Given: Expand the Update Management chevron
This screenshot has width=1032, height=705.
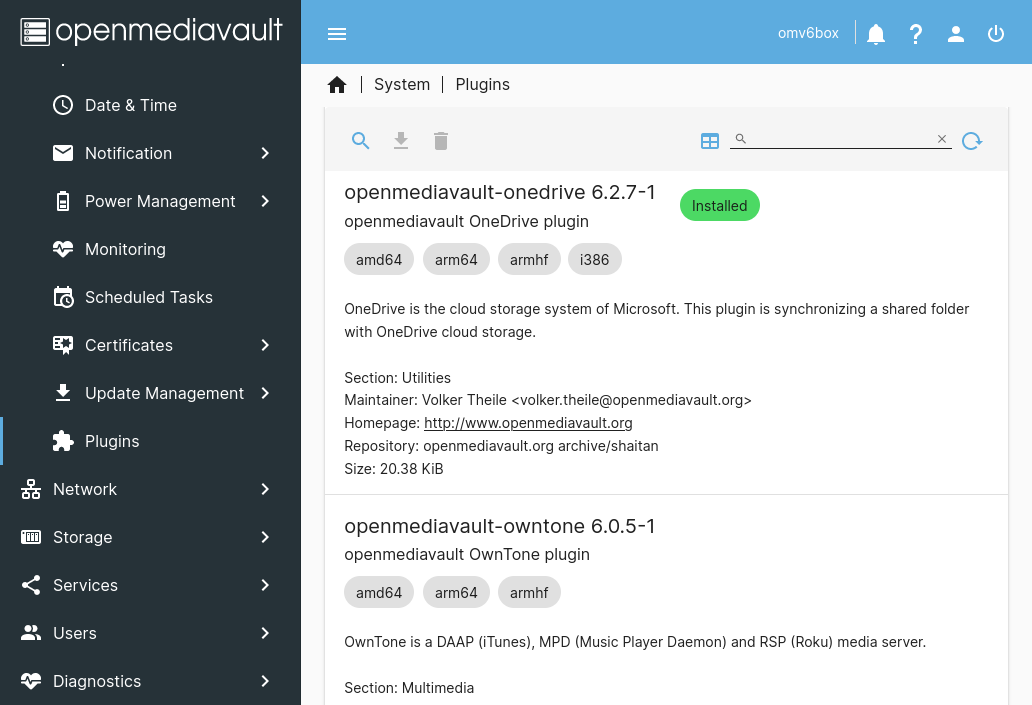Looking at the screenshot, I should tap(265, 393).
